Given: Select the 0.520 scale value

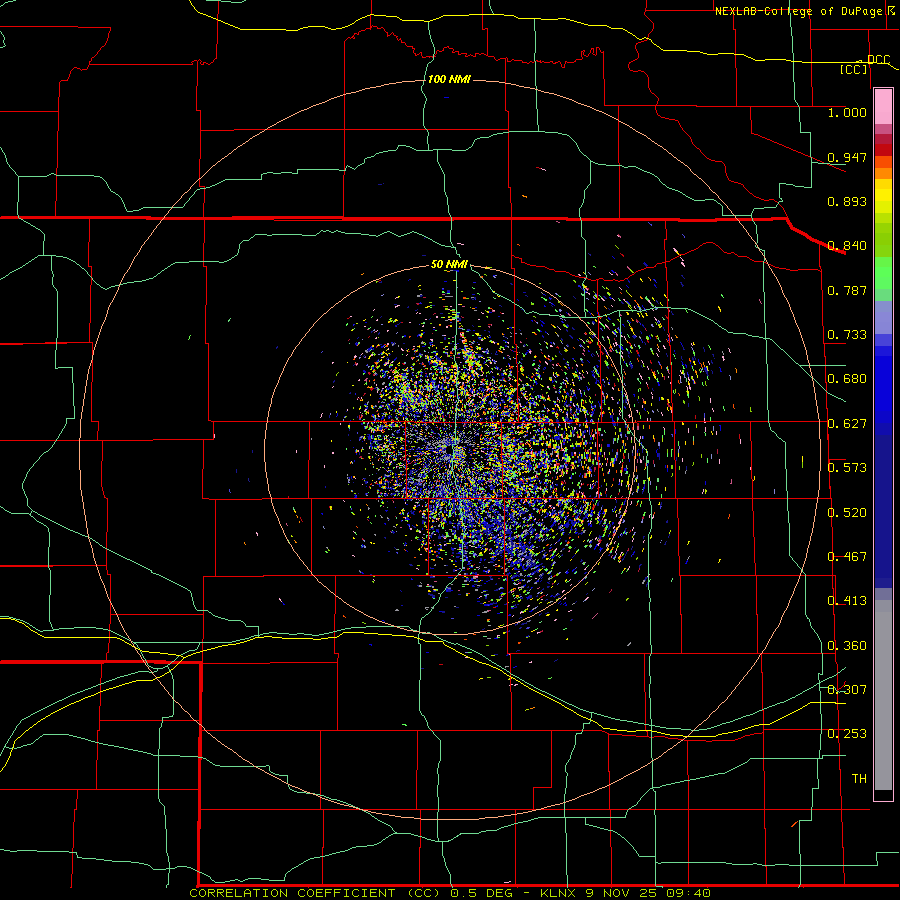Looking at the screenshot, I should (x=847, y=513).
